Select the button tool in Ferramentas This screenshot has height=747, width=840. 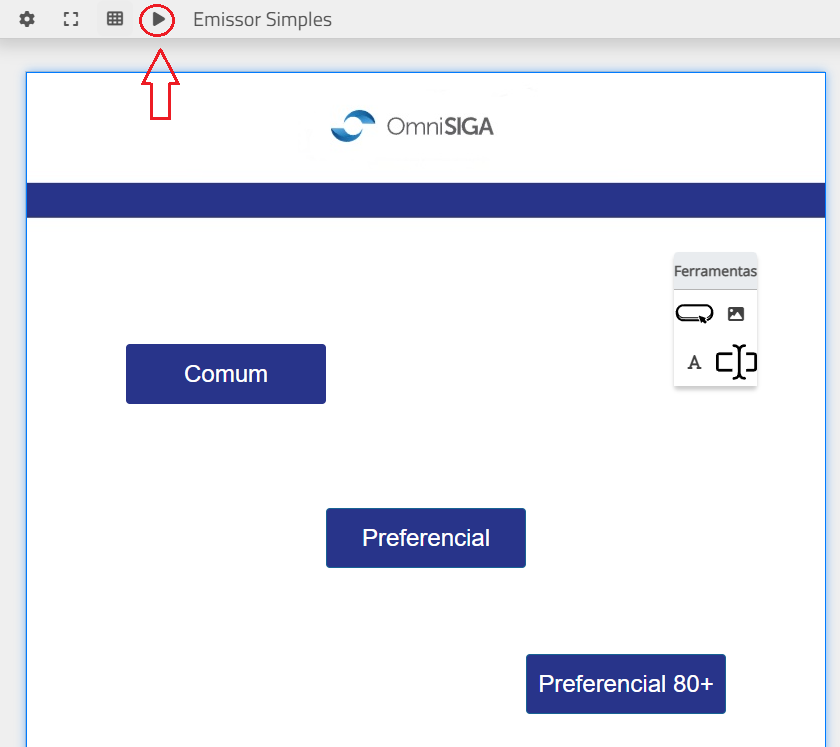click(x=694, y=313)
